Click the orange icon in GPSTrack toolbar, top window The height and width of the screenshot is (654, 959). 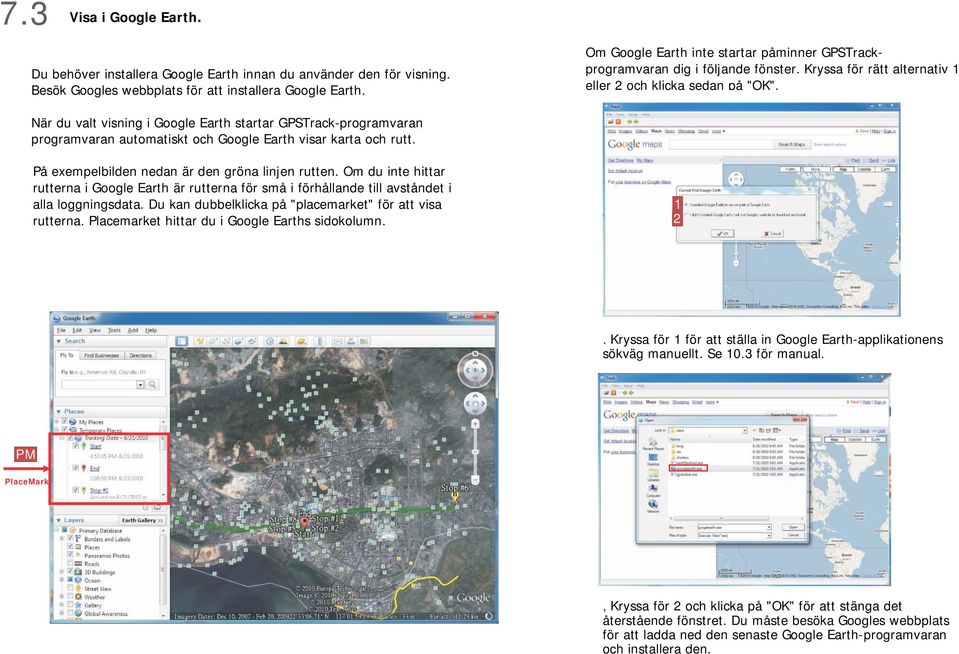618,122
